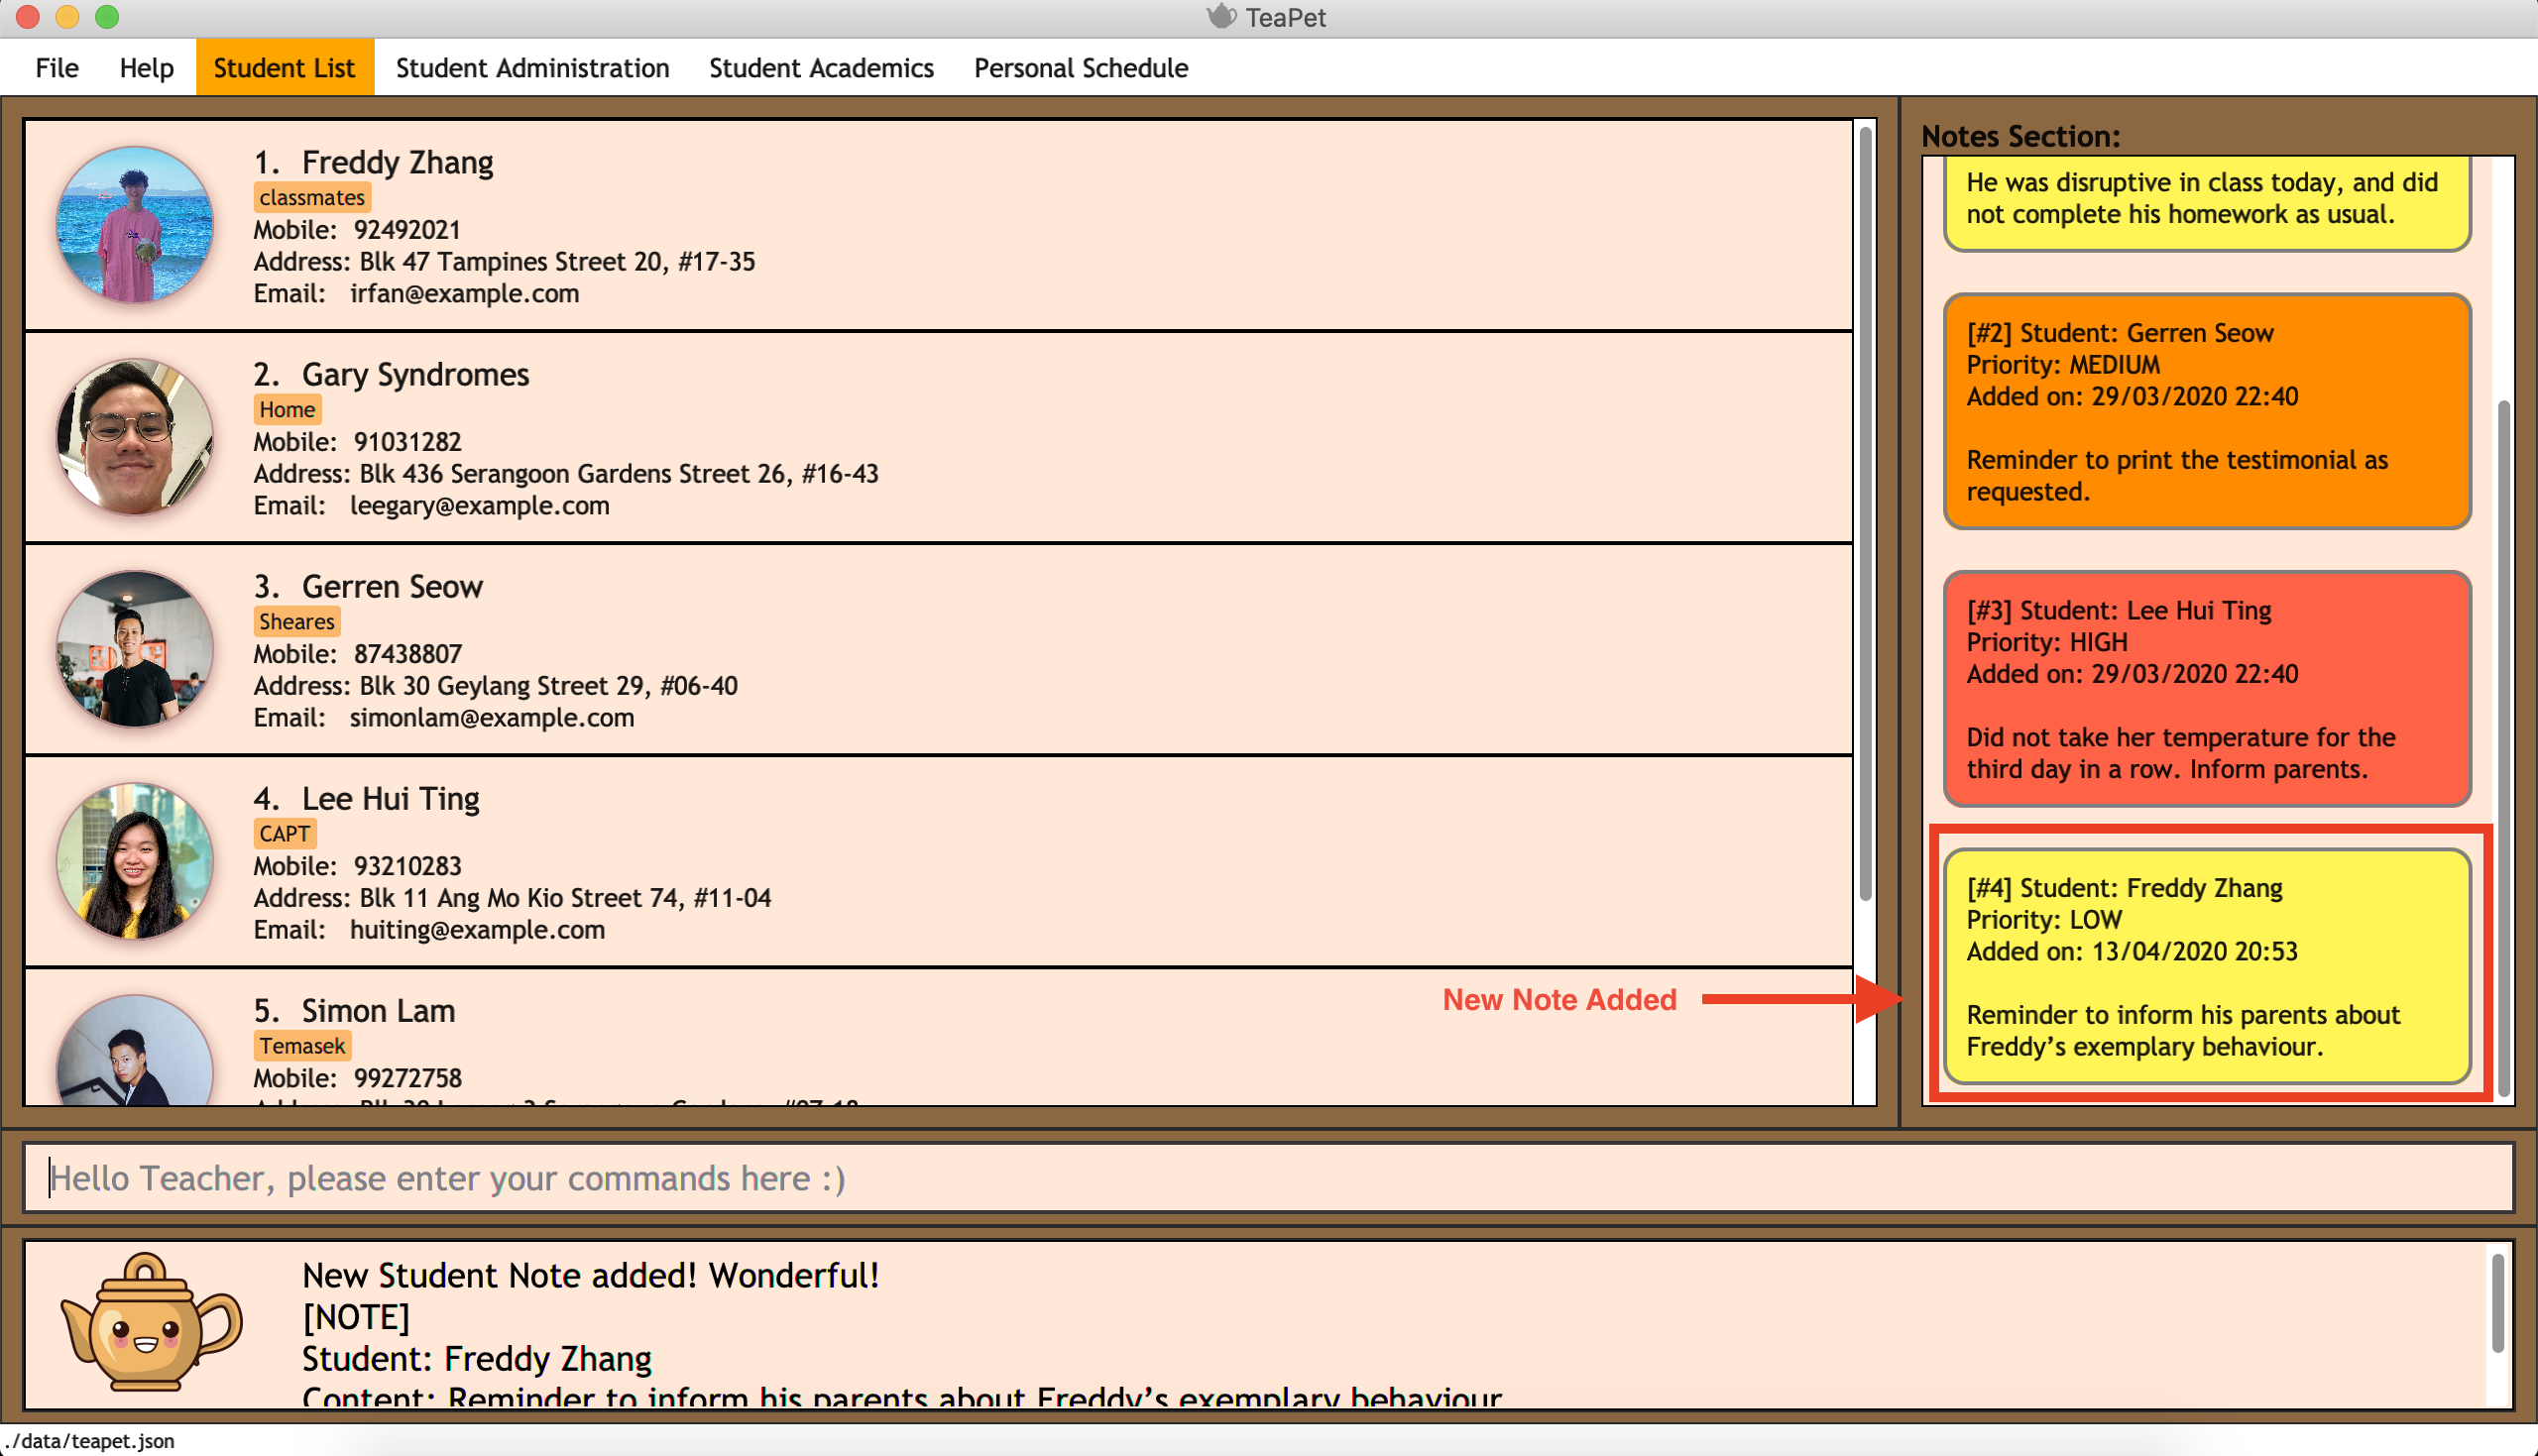Click email simonlam@example.com
The width and height of the screenshot is (2538, 1456).
pyautogui.click(x=491, y=717)
